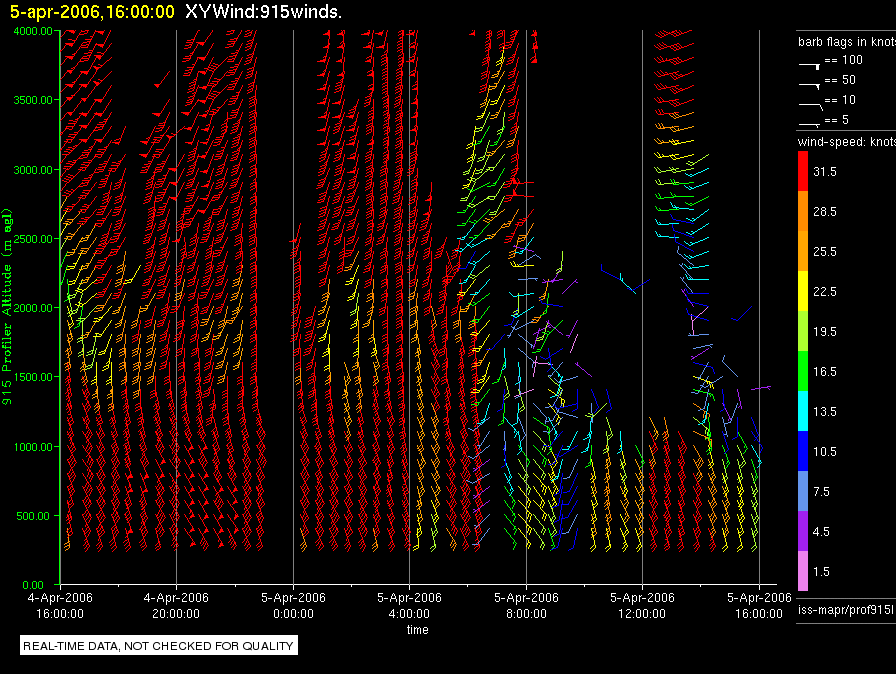Select the 10-knot barb symbol in legend

(809, 102)
